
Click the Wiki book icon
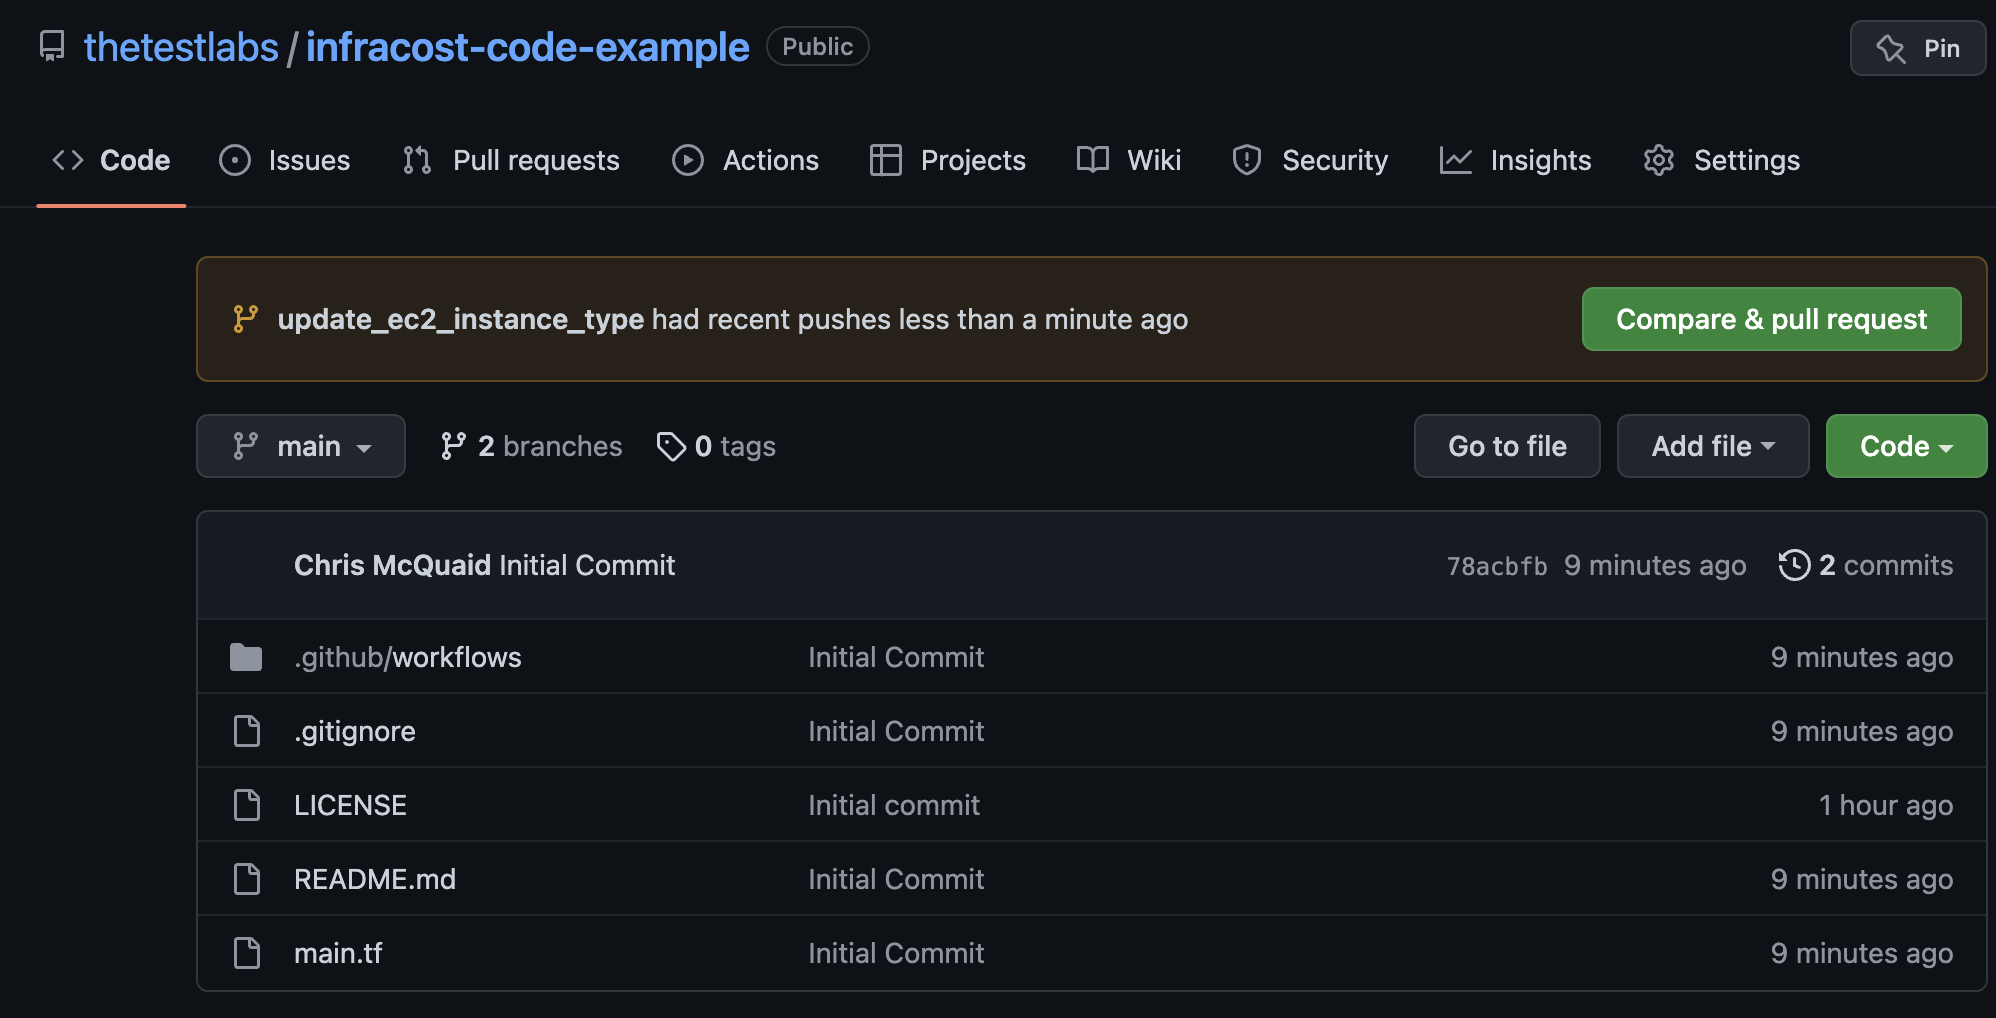[1093, 160]
